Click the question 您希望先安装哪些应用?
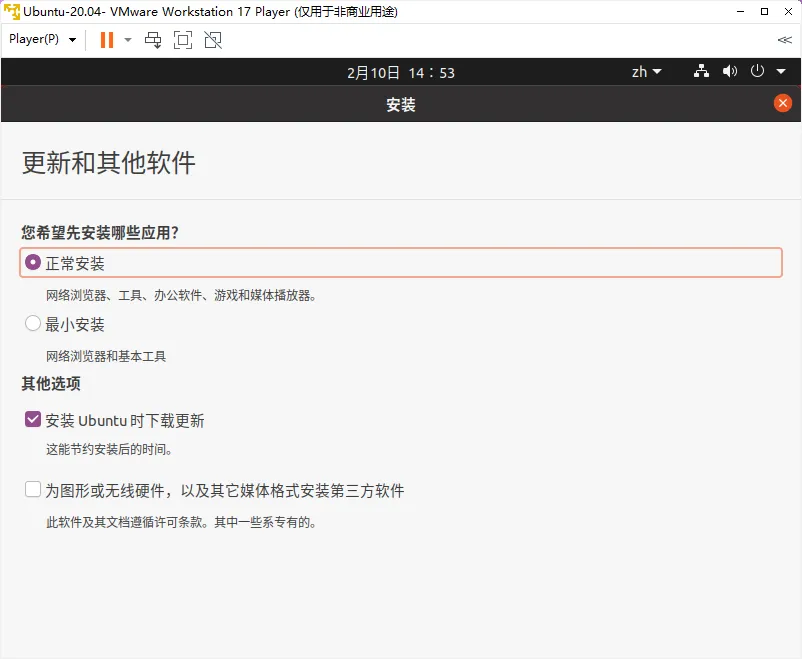The width and height of the screenshot is (802, 659). 100,233
